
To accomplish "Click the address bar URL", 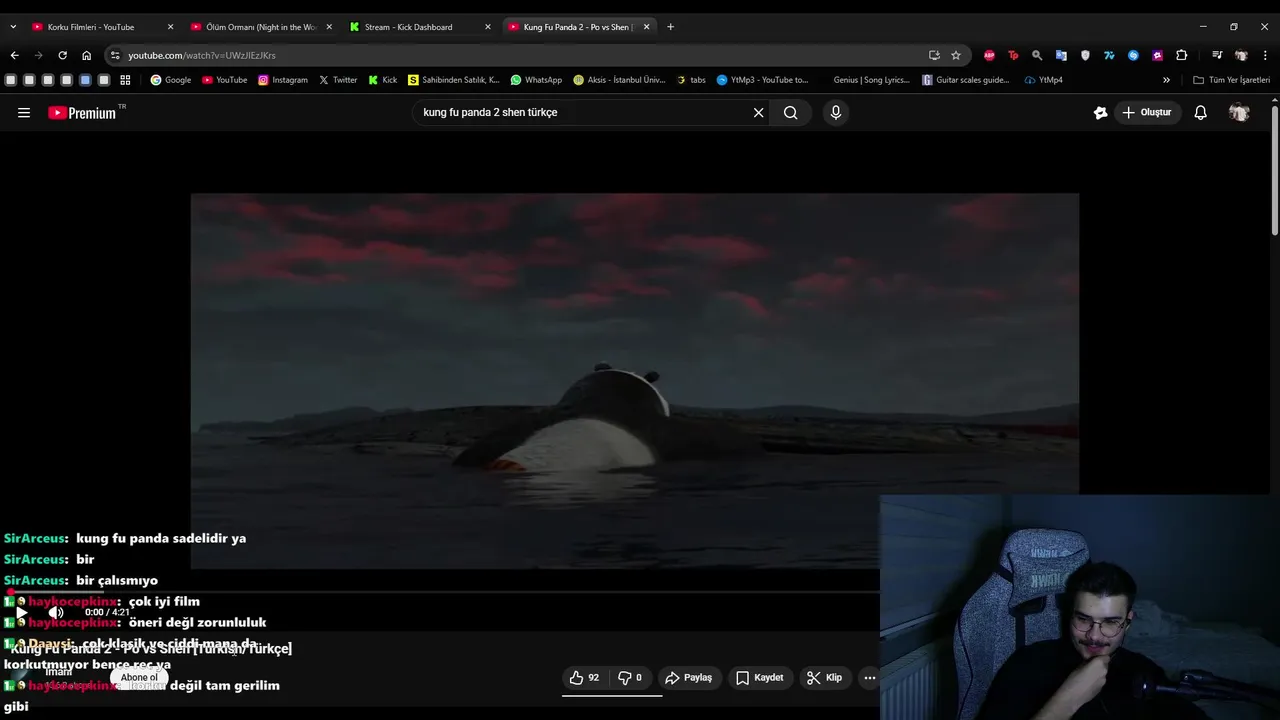I will [202, 55].
